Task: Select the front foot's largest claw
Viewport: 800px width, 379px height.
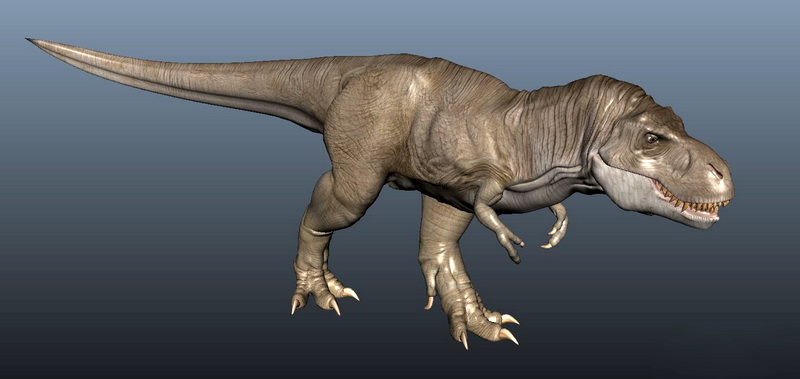Action: click(509, 336)
